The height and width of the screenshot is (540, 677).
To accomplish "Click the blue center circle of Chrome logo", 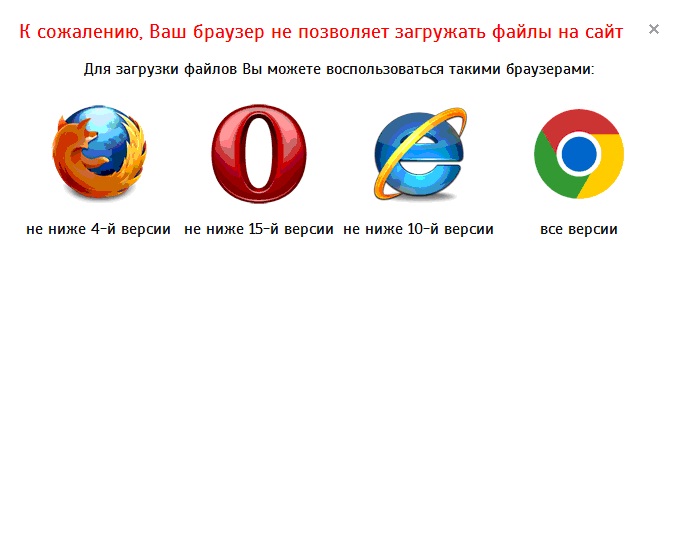I will tap(579, 154).
